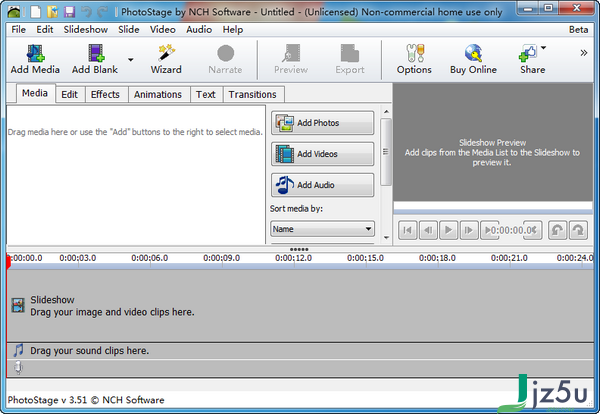Click the rotate left preview button
Viewport: 600px width, 414px height.
click(557, 230)
